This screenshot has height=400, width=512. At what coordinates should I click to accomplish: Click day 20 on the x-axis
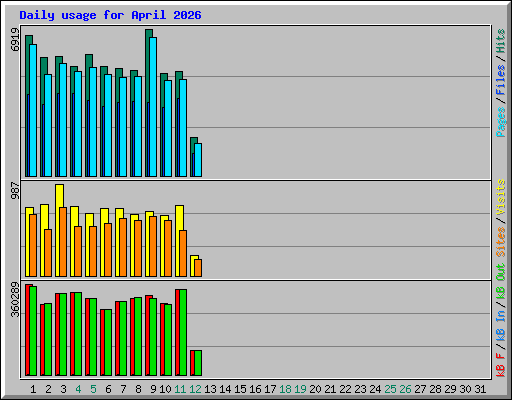(x=315, y=389)
